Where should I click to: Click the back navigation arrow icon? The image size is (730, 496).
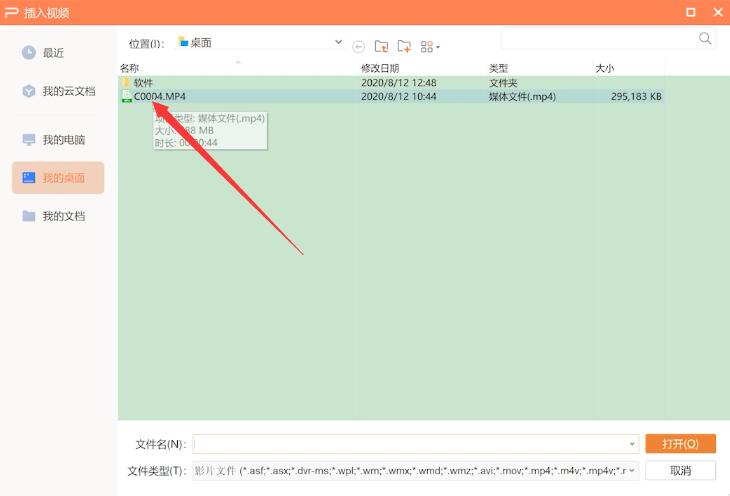(359, 46)
